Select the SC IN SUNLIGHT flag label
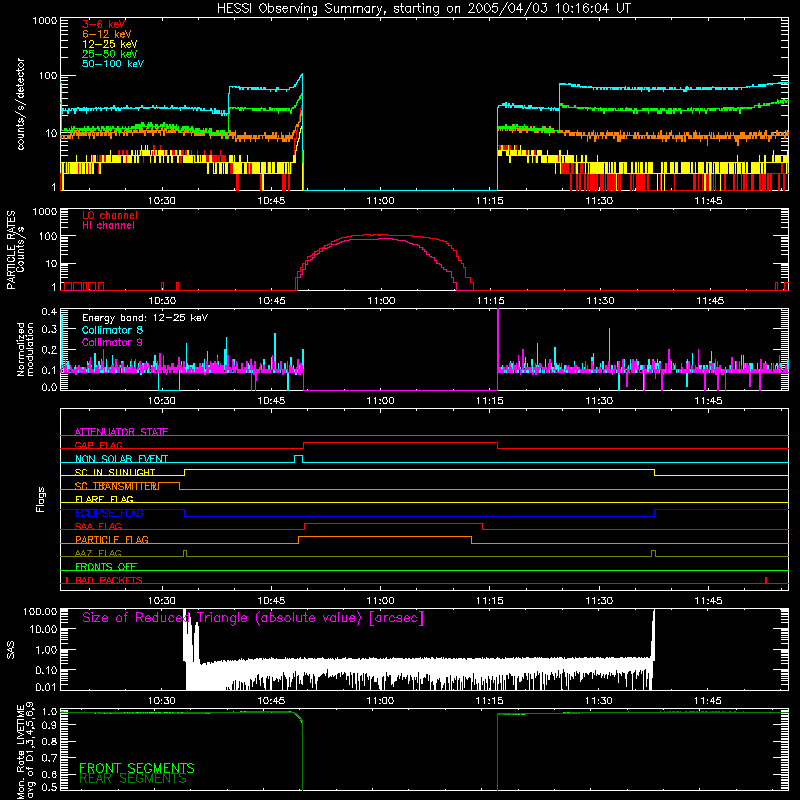800x800 pixels. click(x=115, y=472)
